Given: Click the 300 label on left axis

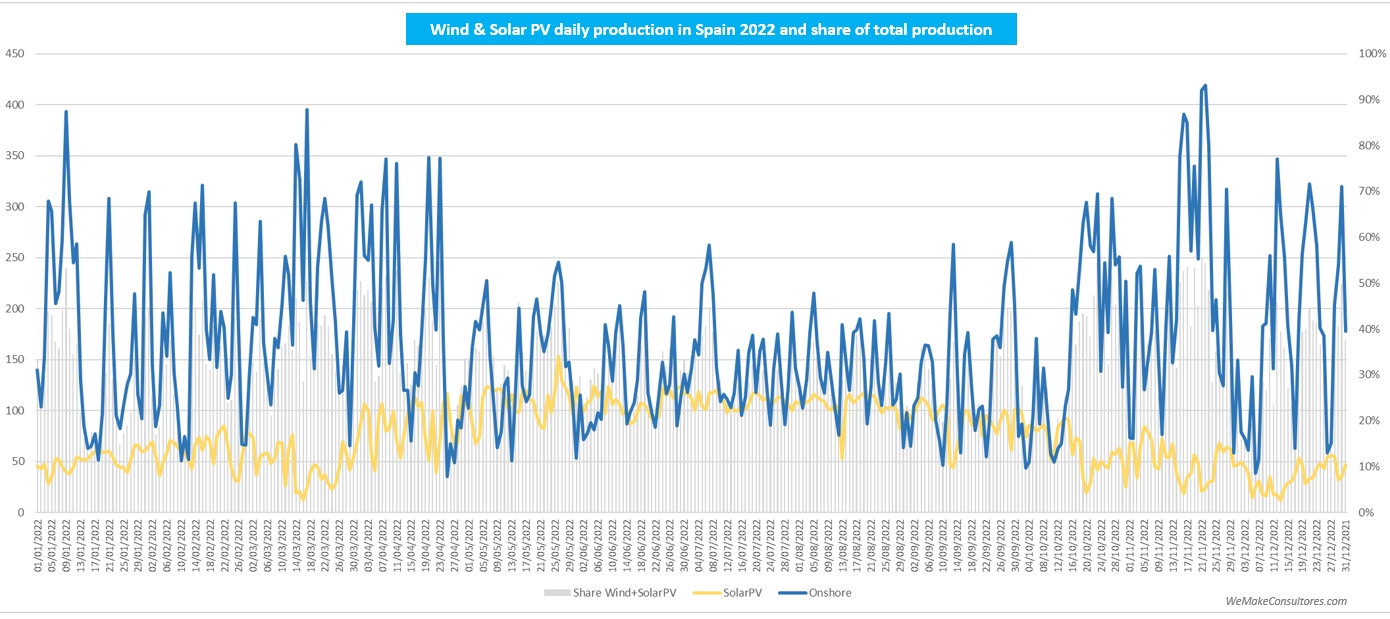Looking at the screenshot, I should pyautogui.click(x=14, y=207).
